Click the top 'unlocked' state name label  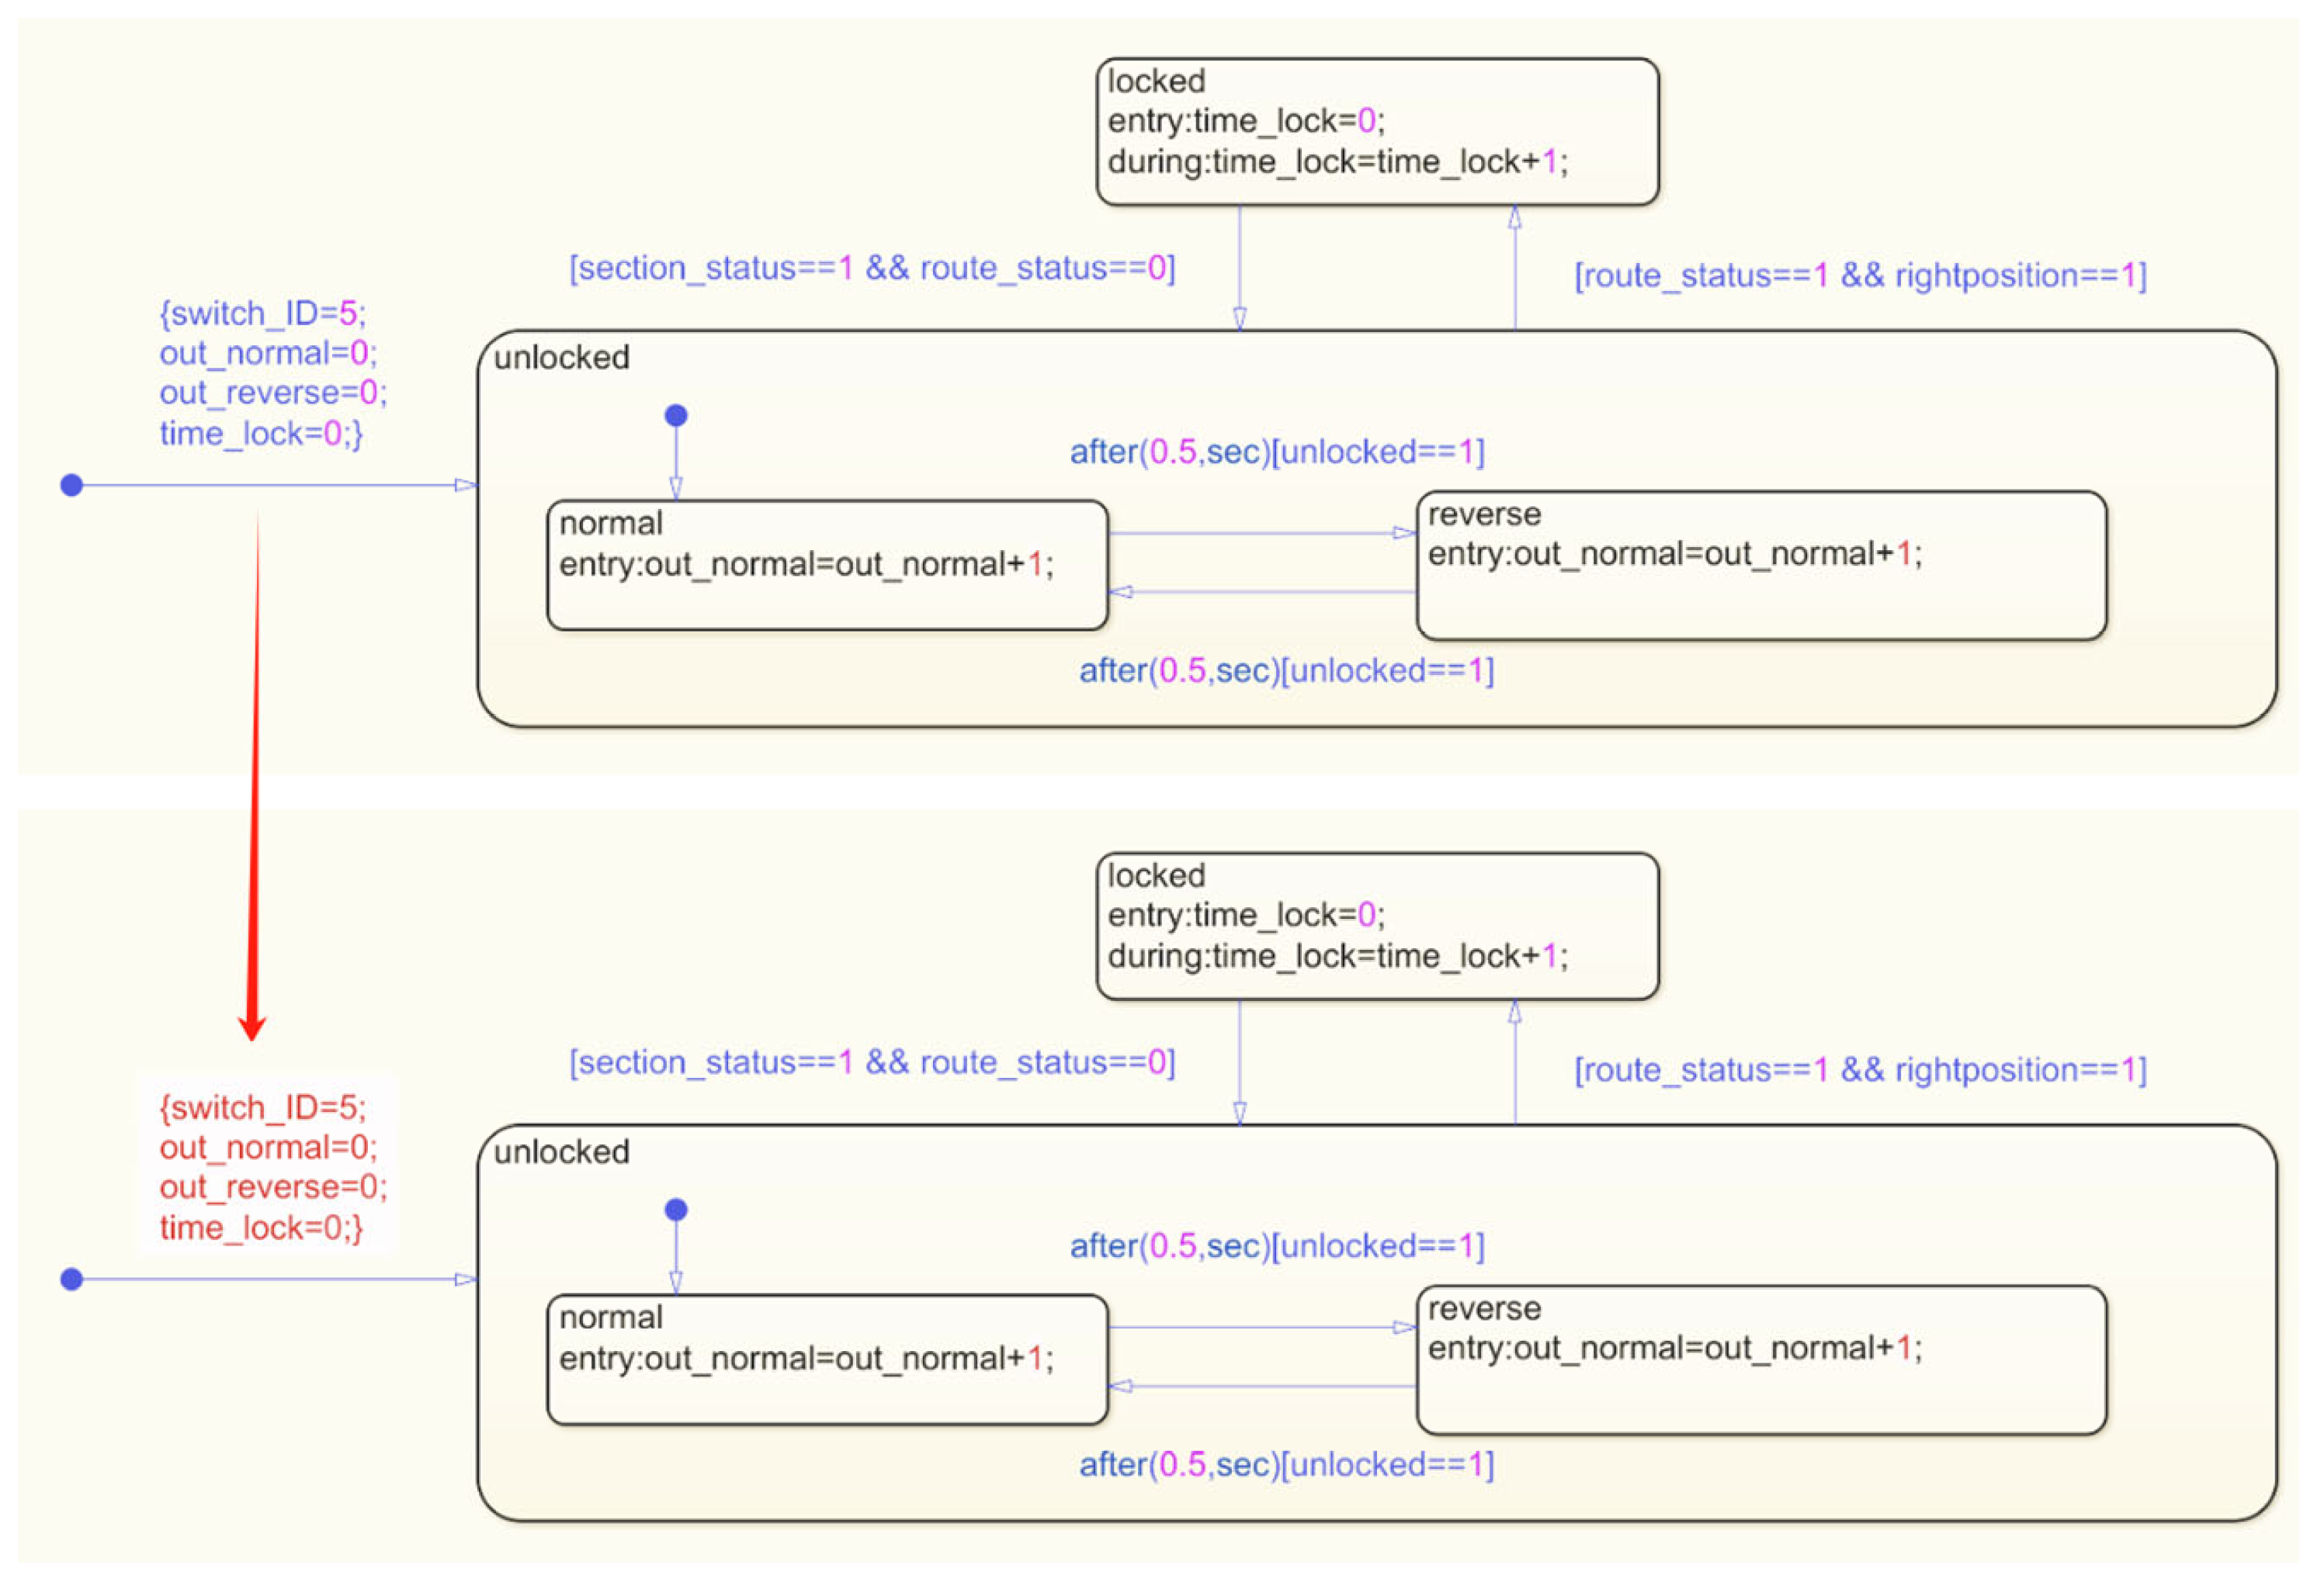pyautogui.click(x=561, y=357)
